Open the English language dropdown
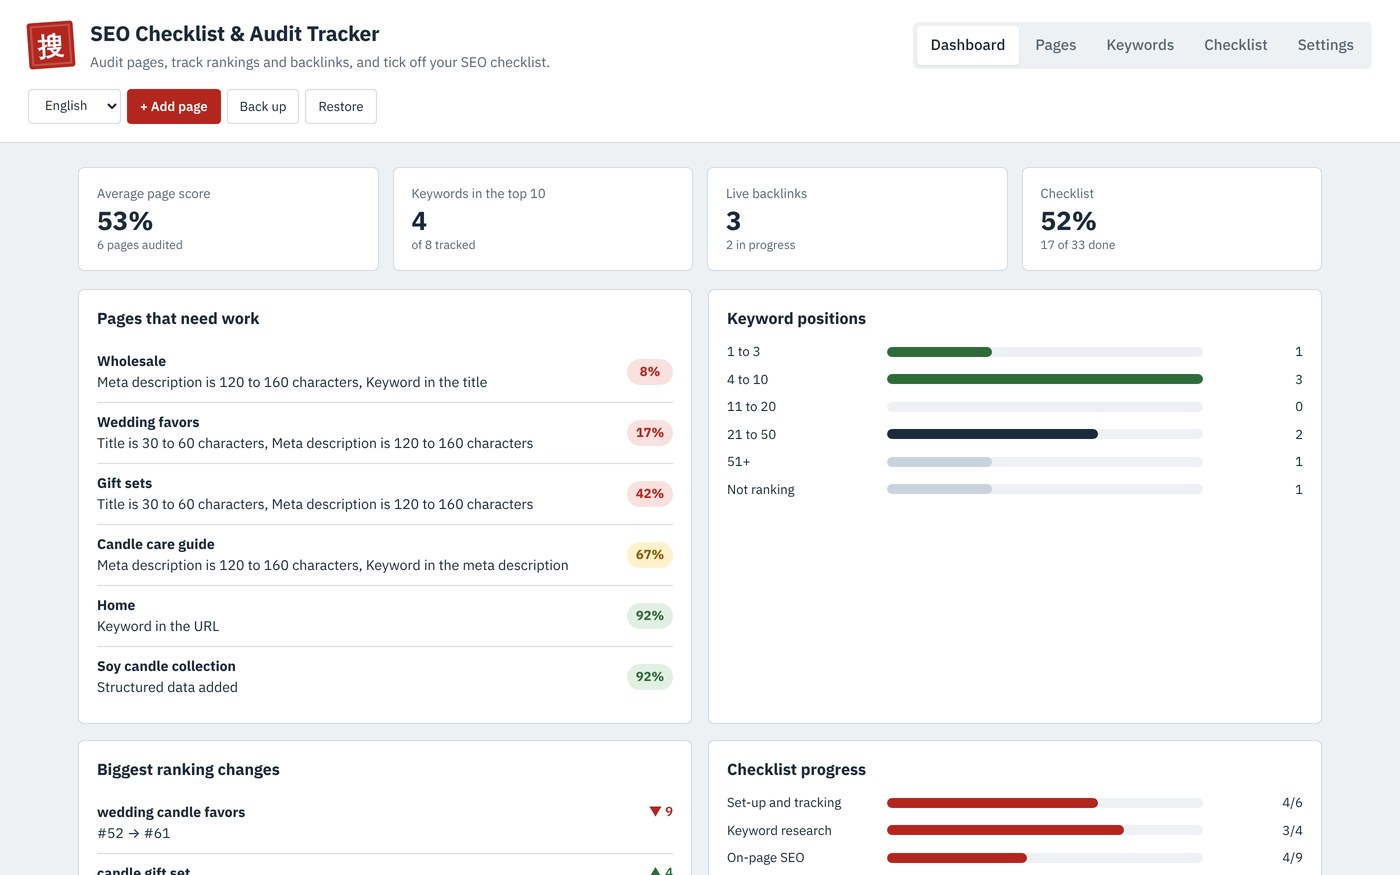The height and width of the screenshot is (875, 1400). pyautogui.click(x=74, y=106)
